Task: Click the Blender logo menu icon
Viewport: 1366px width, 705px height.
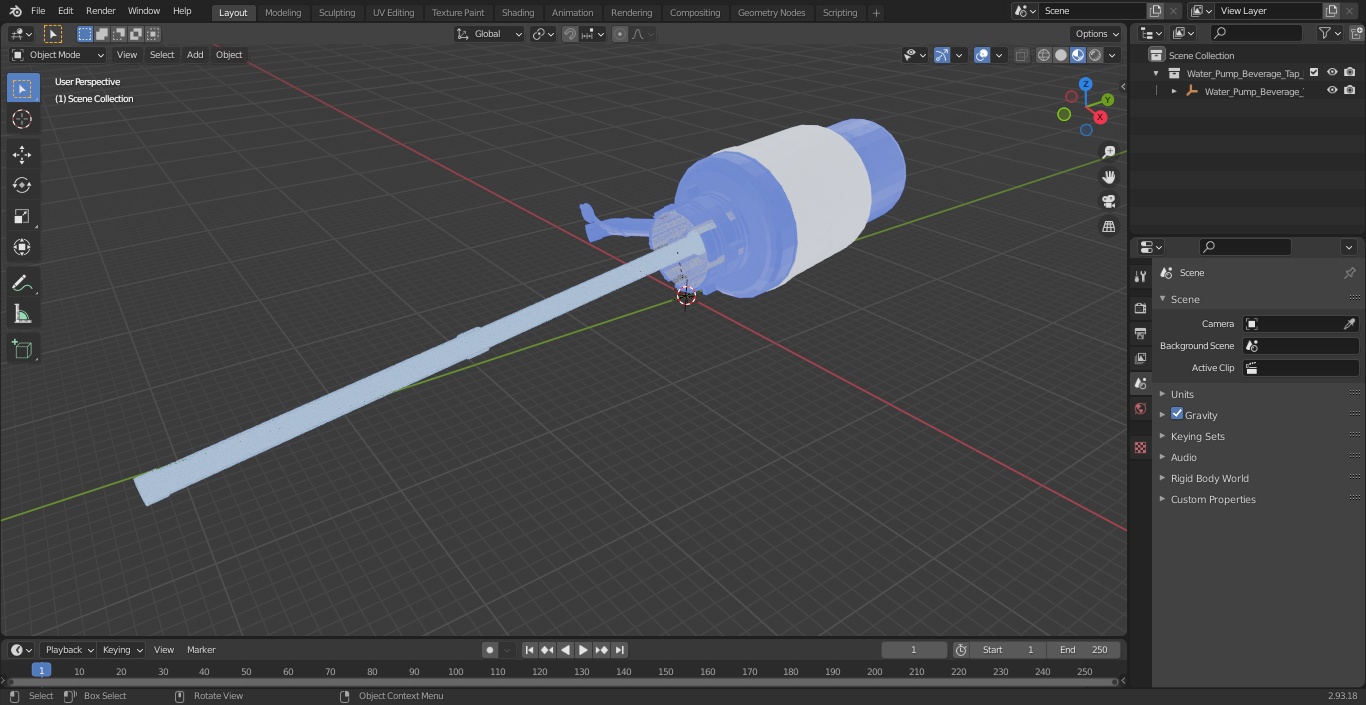Action: [15, 11]
